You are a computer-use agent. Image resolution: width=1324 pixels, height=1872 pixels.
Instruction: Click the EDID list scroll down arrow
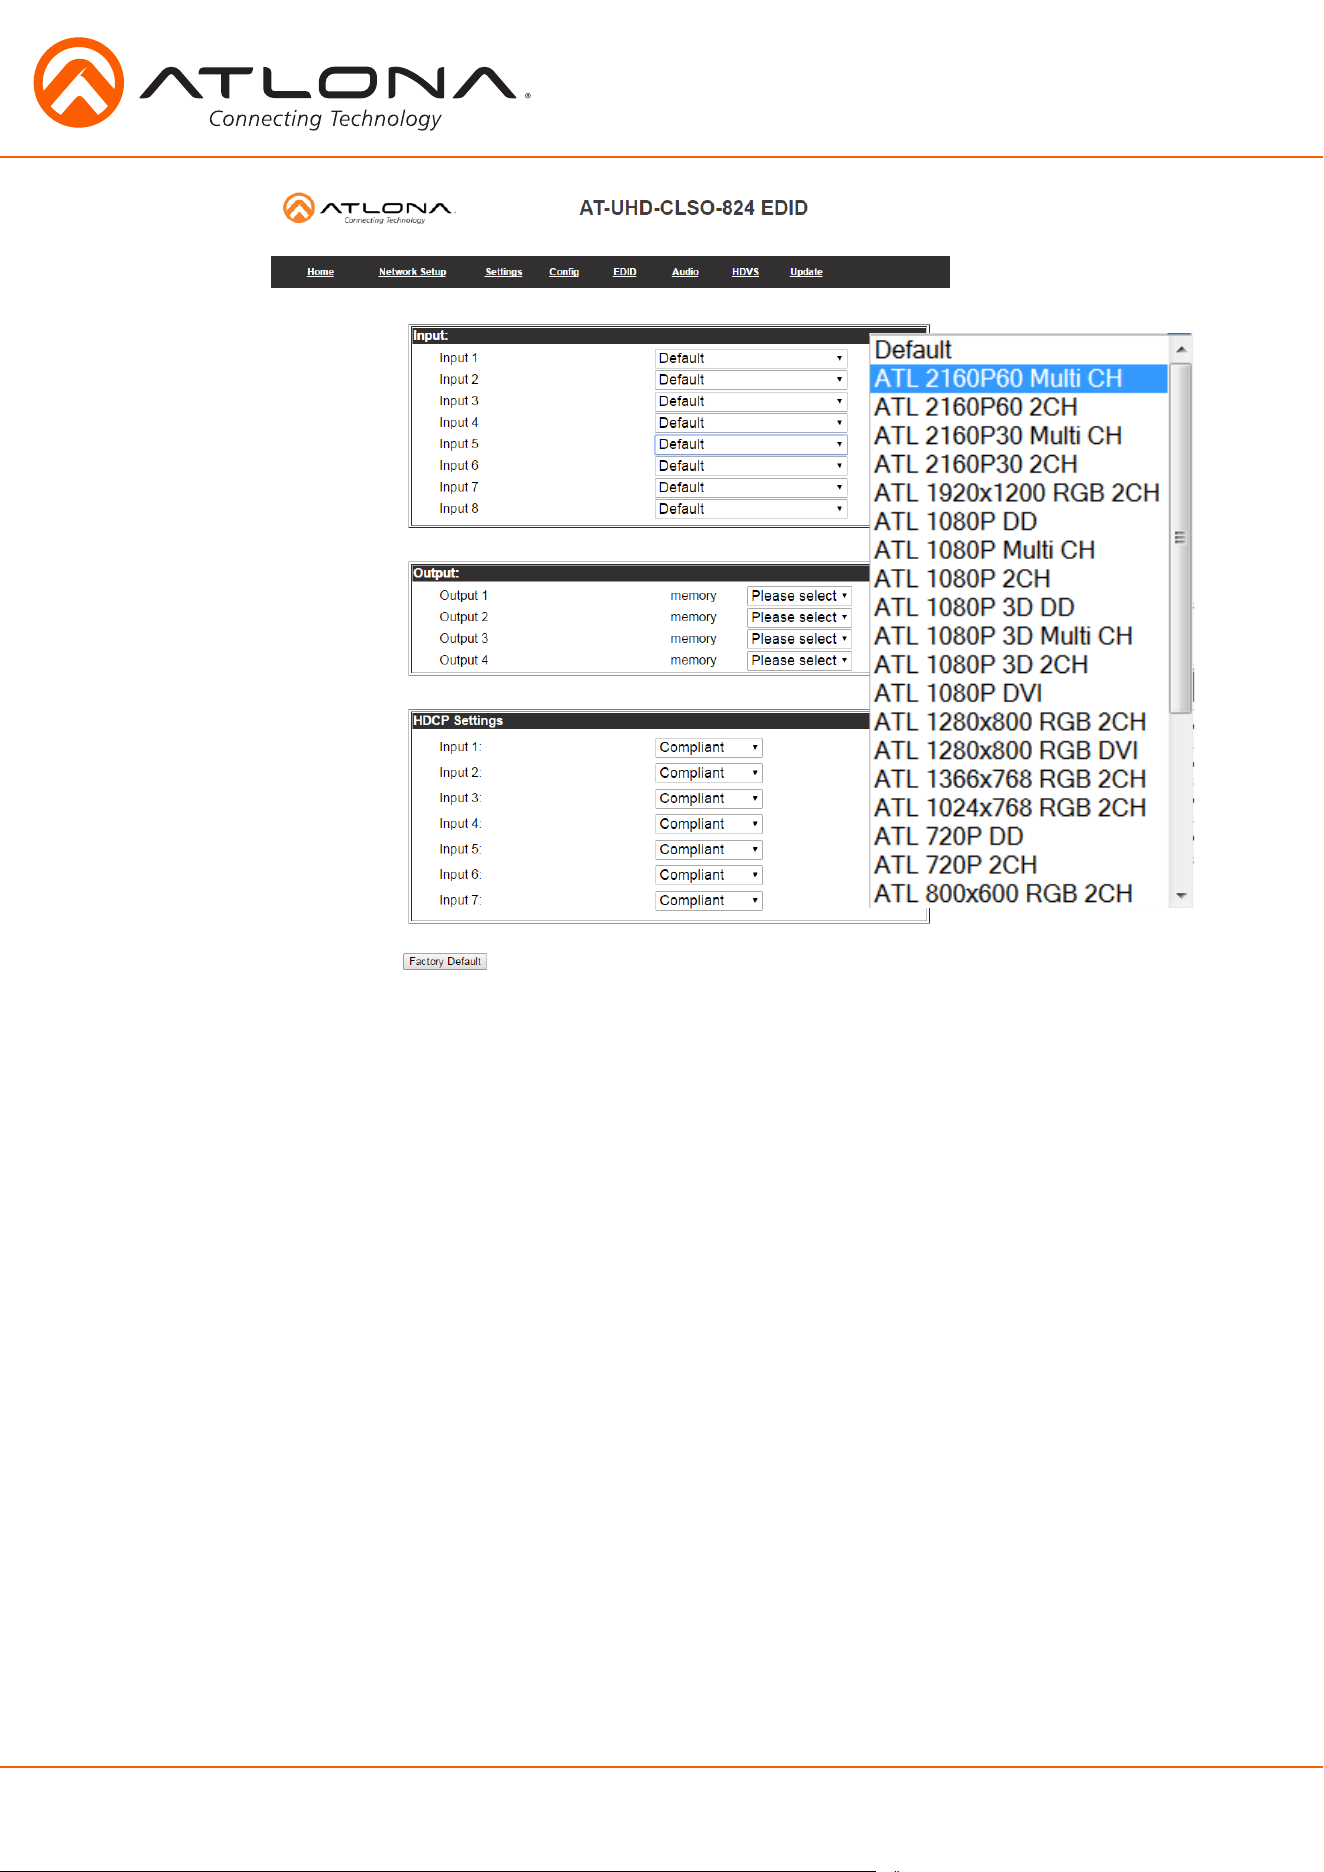click(x=1181, y=896)
